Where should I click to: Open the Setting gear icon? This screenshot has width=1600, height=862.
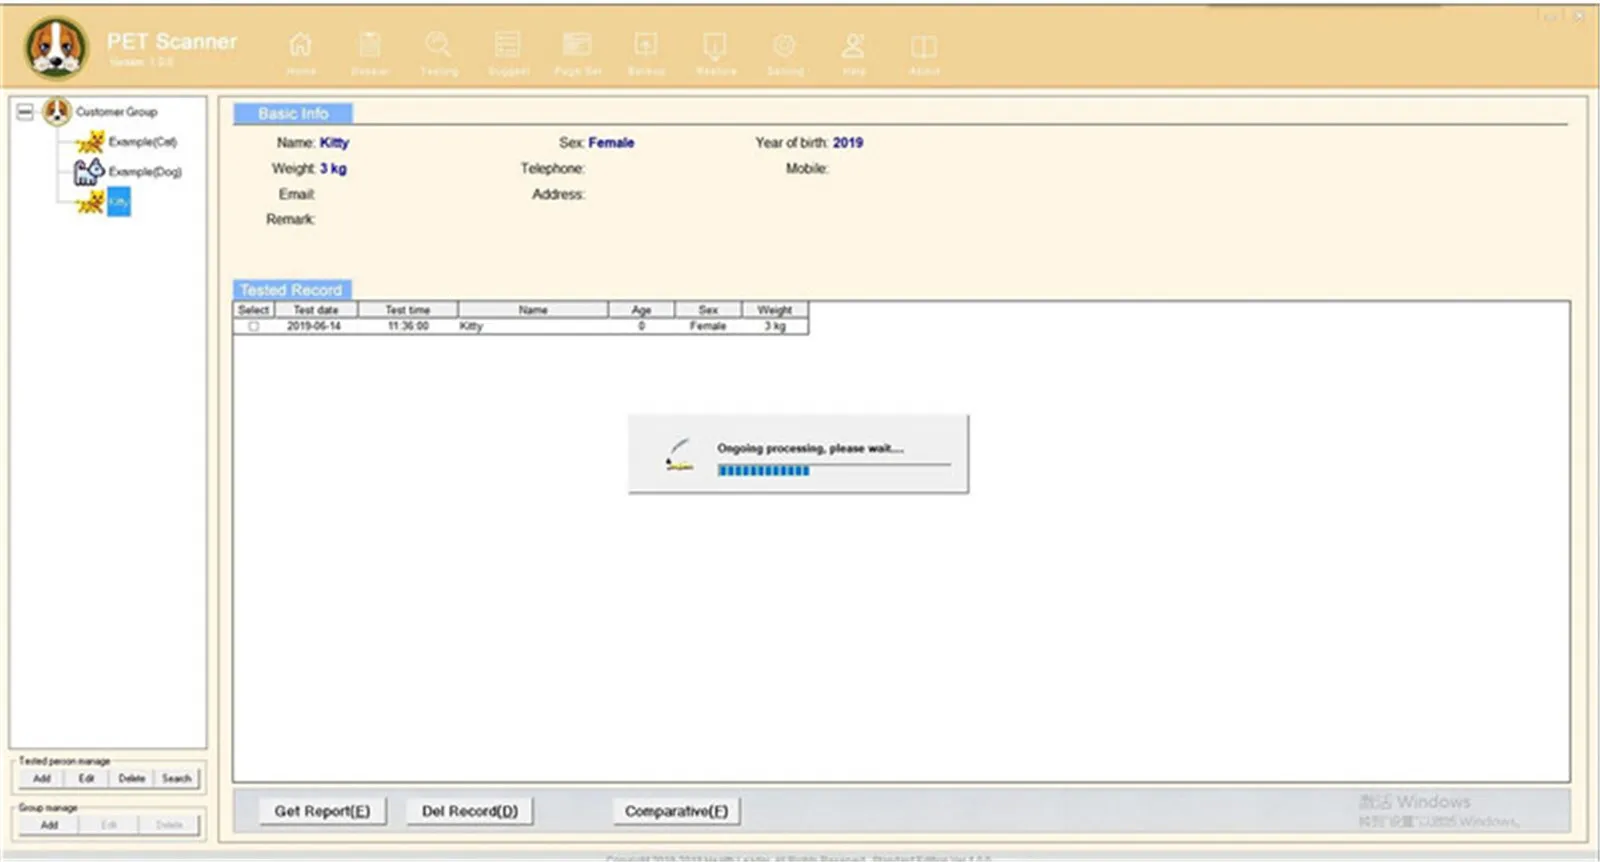point(785,46)
